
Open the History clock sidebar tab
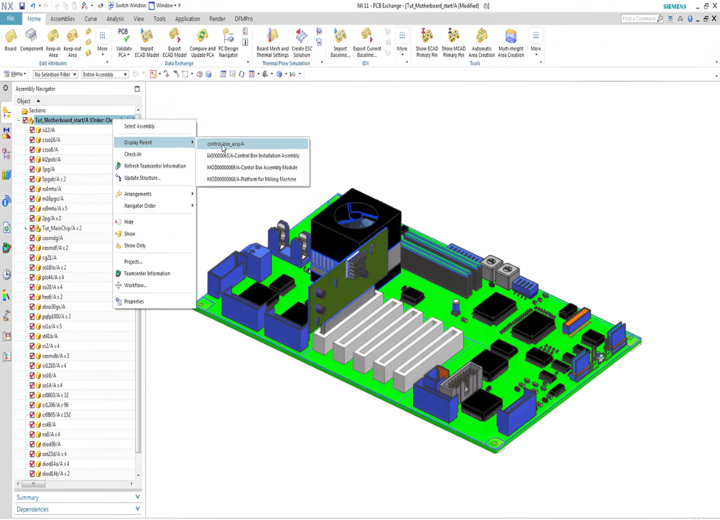[6, 275]
